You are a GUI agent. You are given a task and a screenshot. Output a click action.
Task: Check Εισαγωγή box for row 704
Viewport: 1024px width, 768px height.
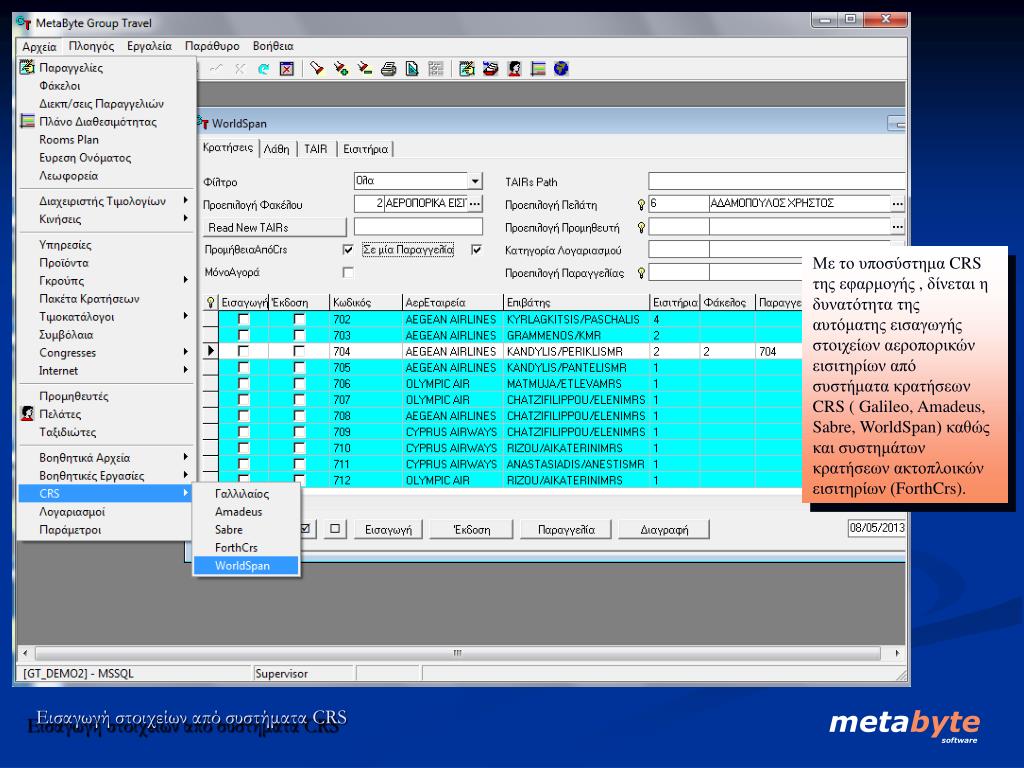244,351
